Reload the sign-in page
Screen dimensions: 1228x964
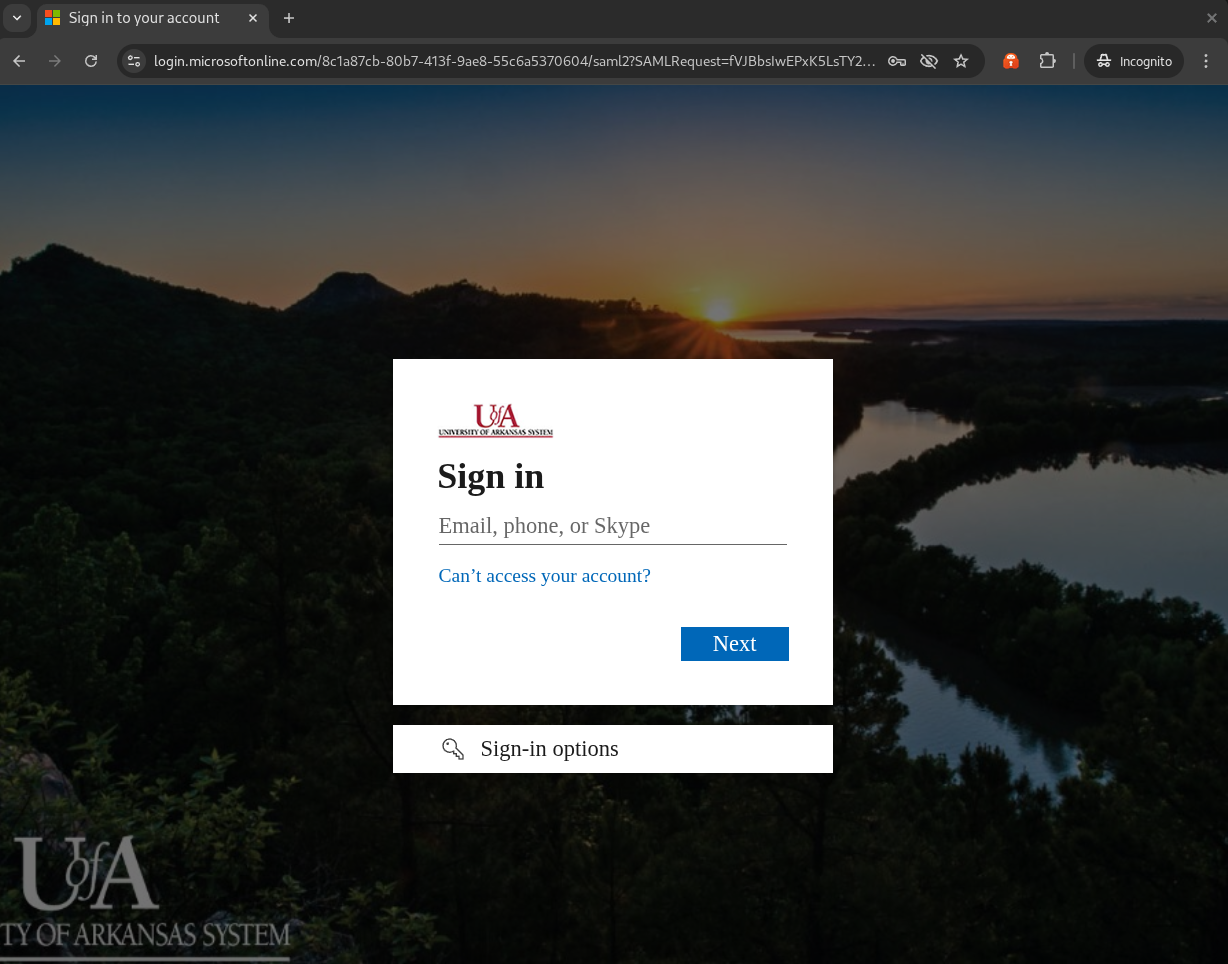pyautogui.click(x=91, y=61)
